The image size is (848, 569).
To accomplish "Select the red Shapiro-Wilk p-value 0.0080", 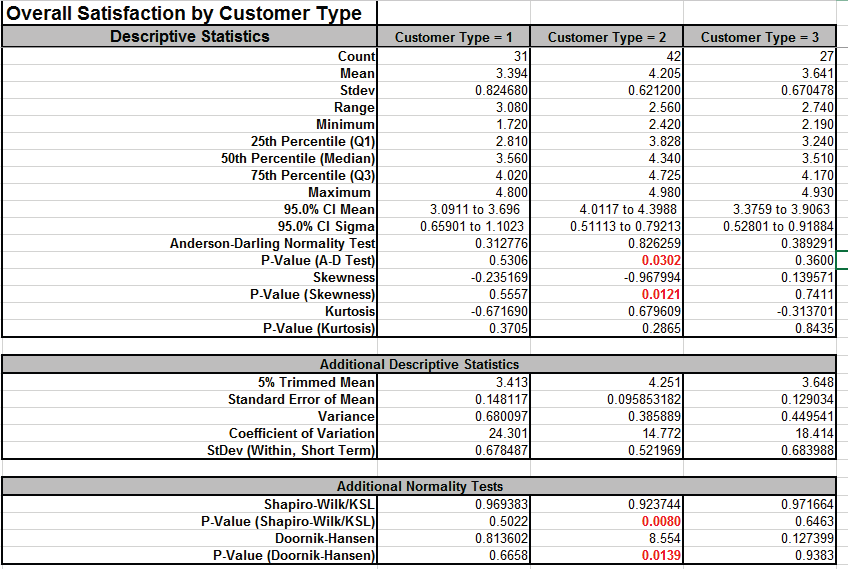I will click(606, 522).
